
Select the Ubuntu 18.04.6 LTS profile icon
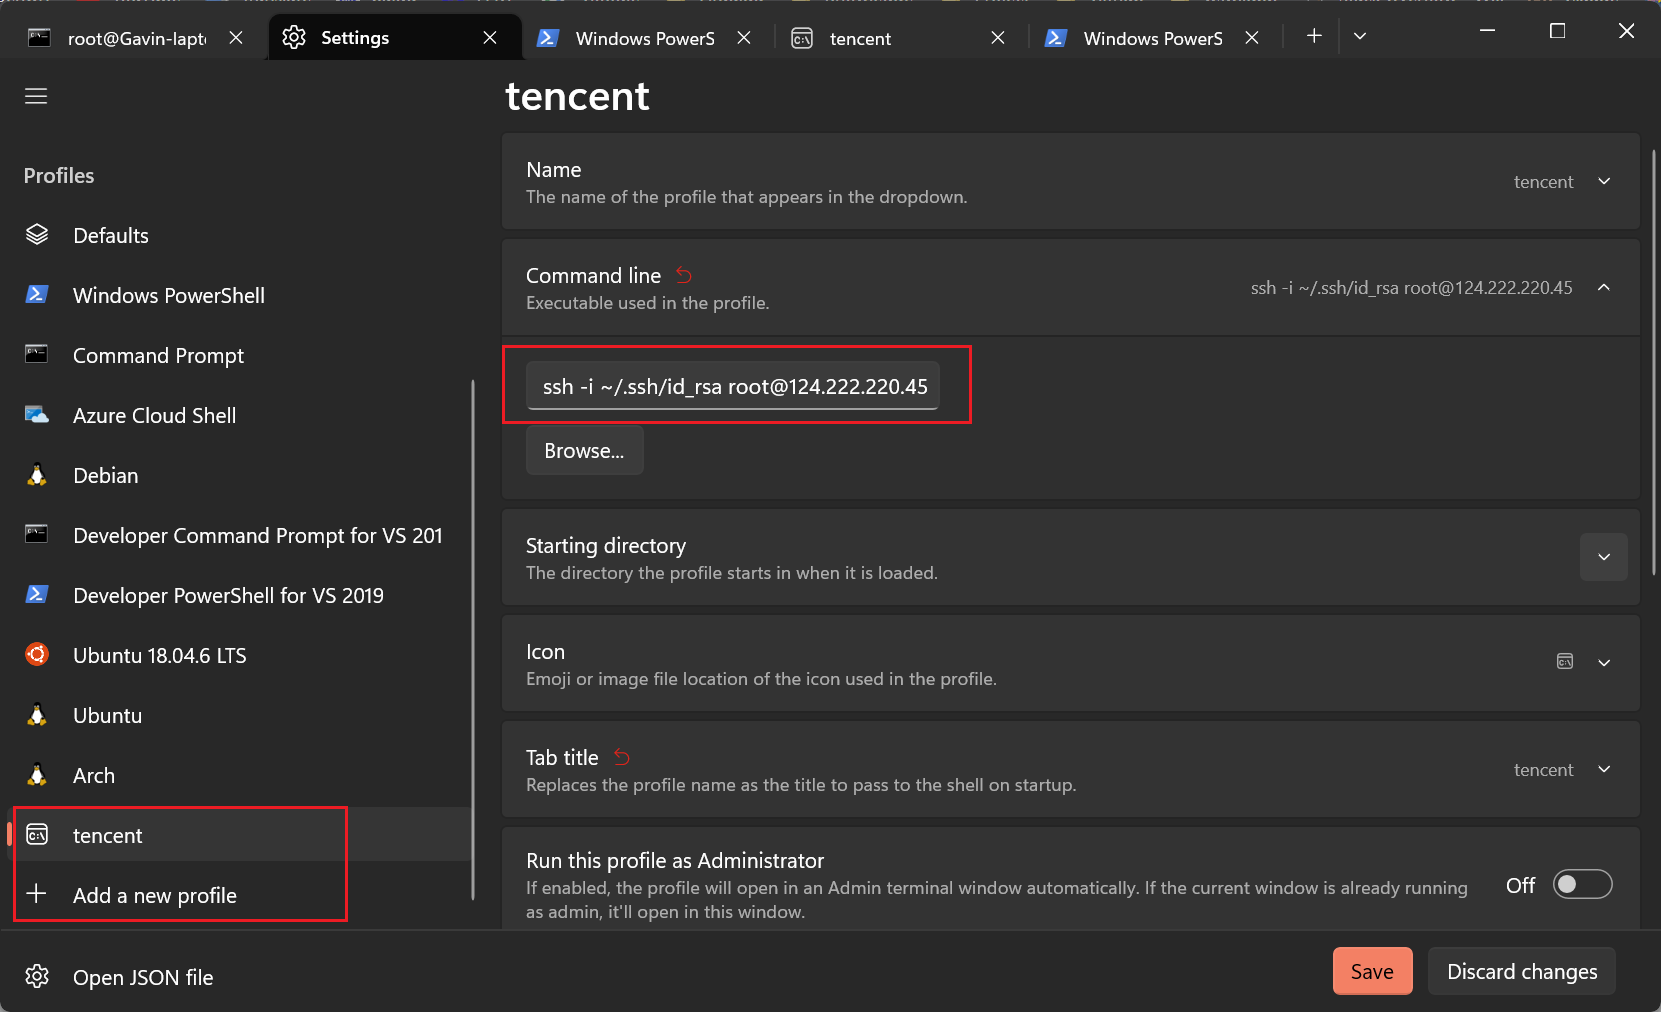click(37, 655)
